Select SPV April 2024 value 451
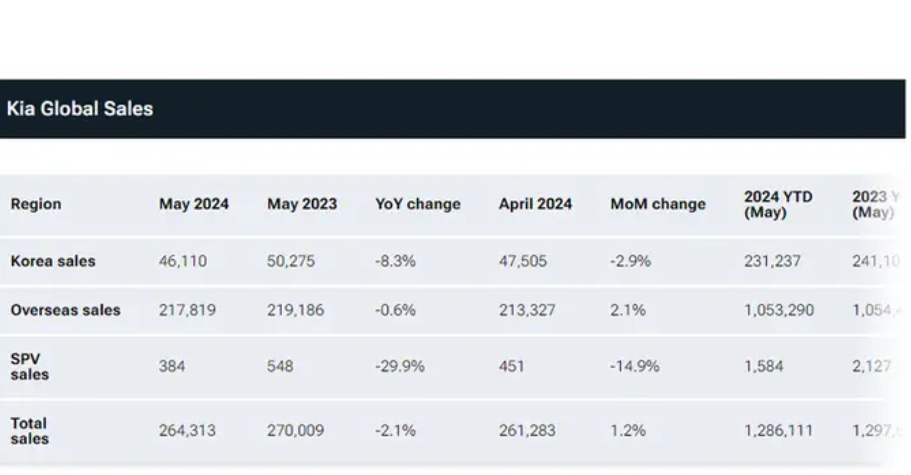This screenshot has height=475, width=911. [511, 366]
